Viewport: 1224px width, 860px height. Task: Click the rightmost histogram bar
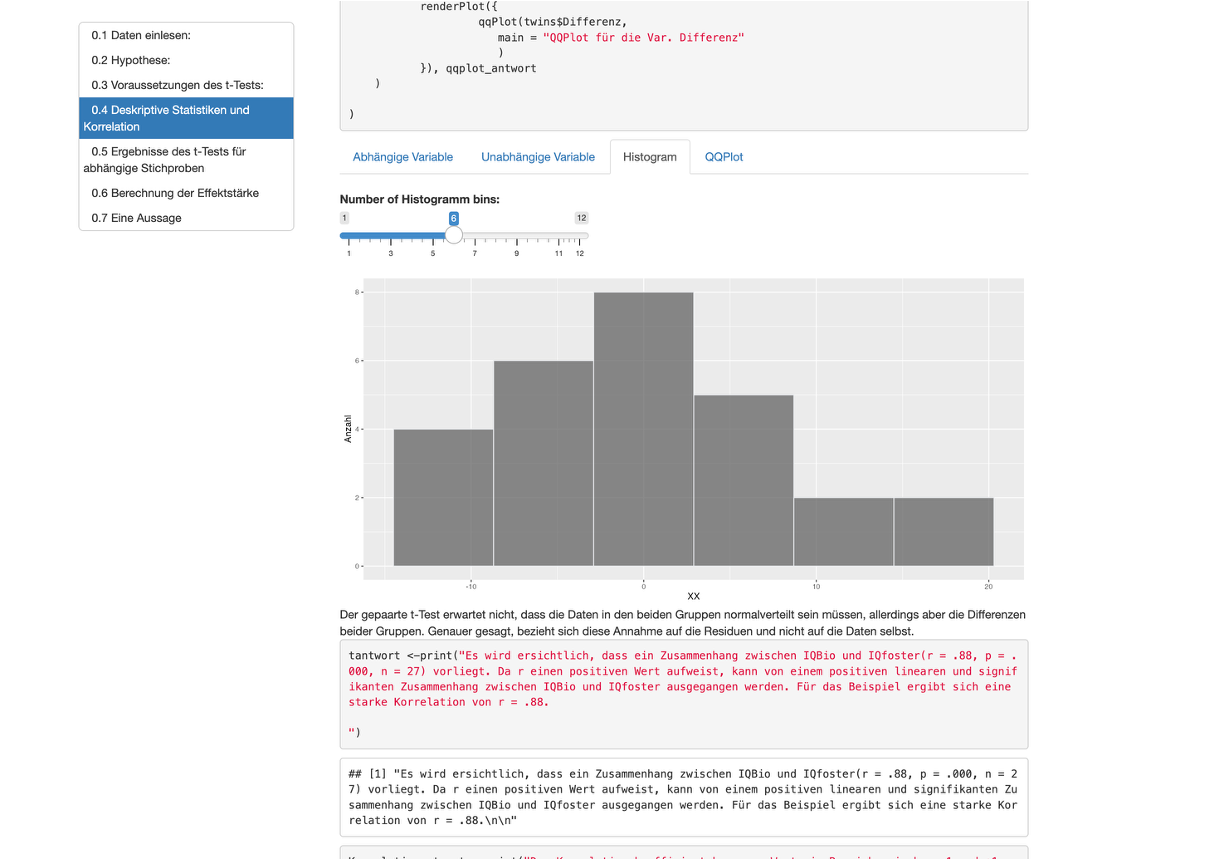(943, 531)
